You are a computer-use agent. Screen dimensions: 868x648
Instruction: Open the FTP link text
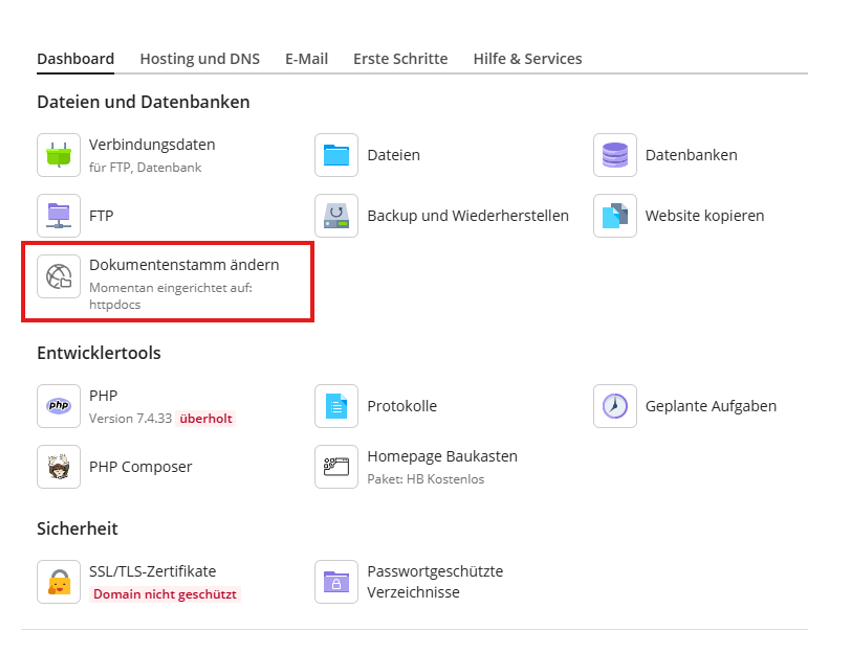click(101, 216)
